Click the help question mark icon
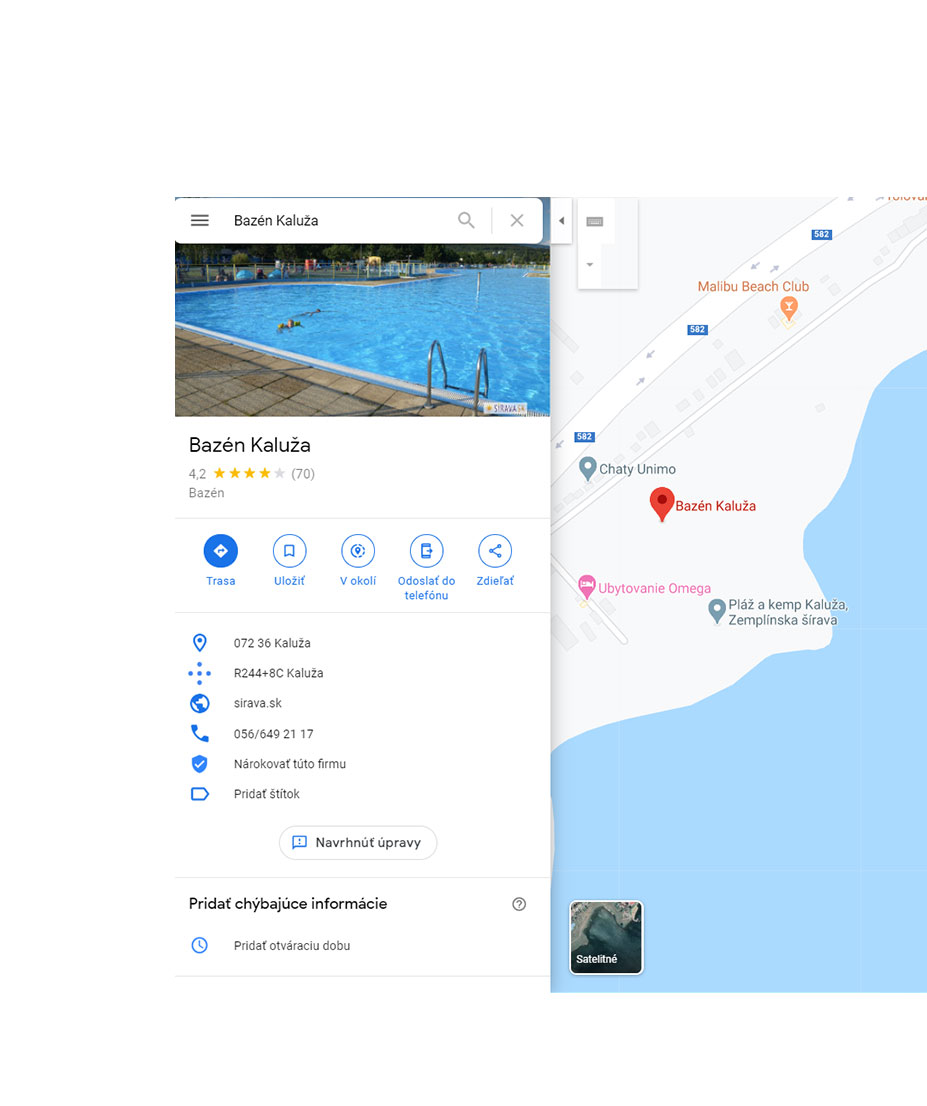Image resolution: width=927 pixels, height=1106 pixels. click(x=519, y=904)
